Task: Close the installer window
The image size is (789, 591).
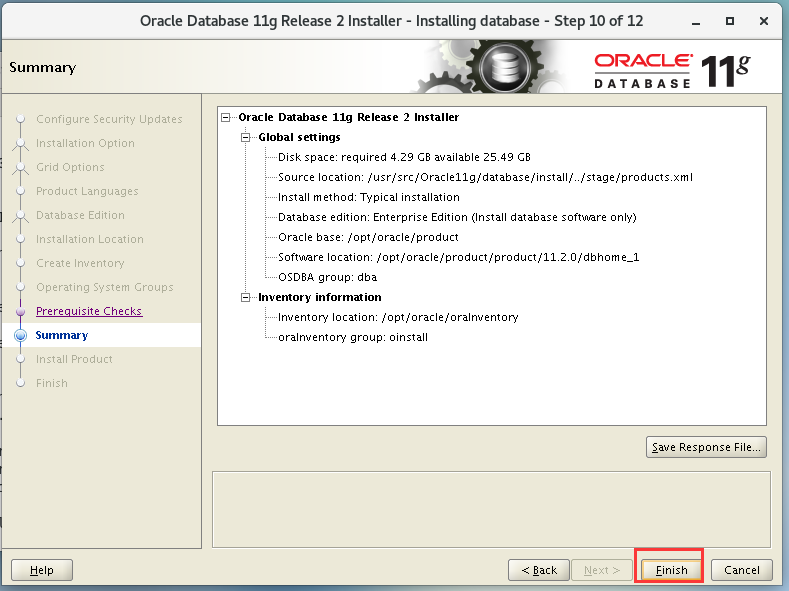Action: 764,21
